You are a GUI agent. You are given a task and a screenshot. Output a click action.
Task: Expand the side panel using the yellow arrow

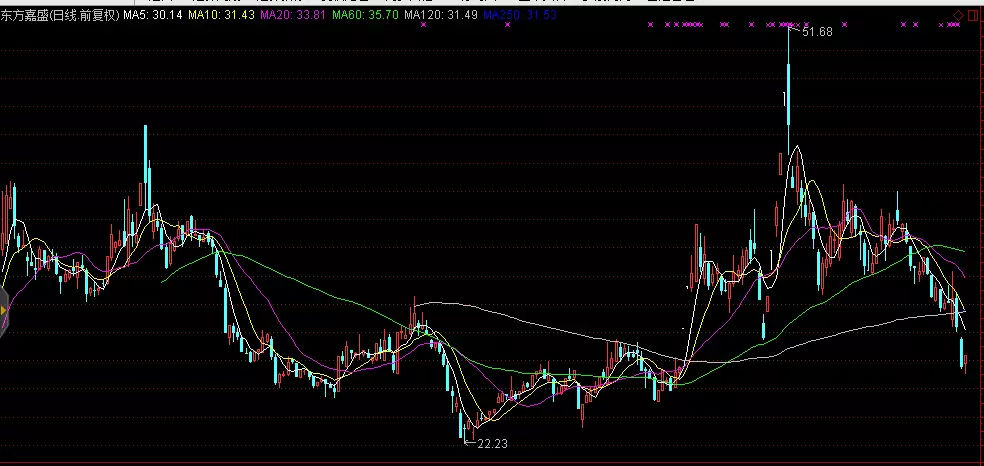pyautogui.click(x=4, y=311)
